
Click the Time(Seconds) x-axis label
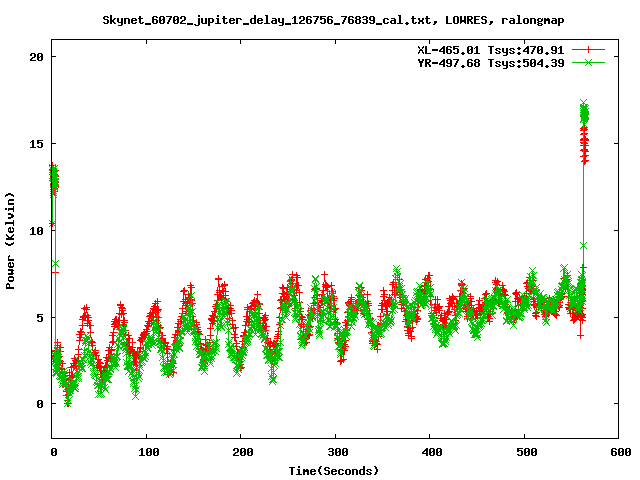point(333,471)
